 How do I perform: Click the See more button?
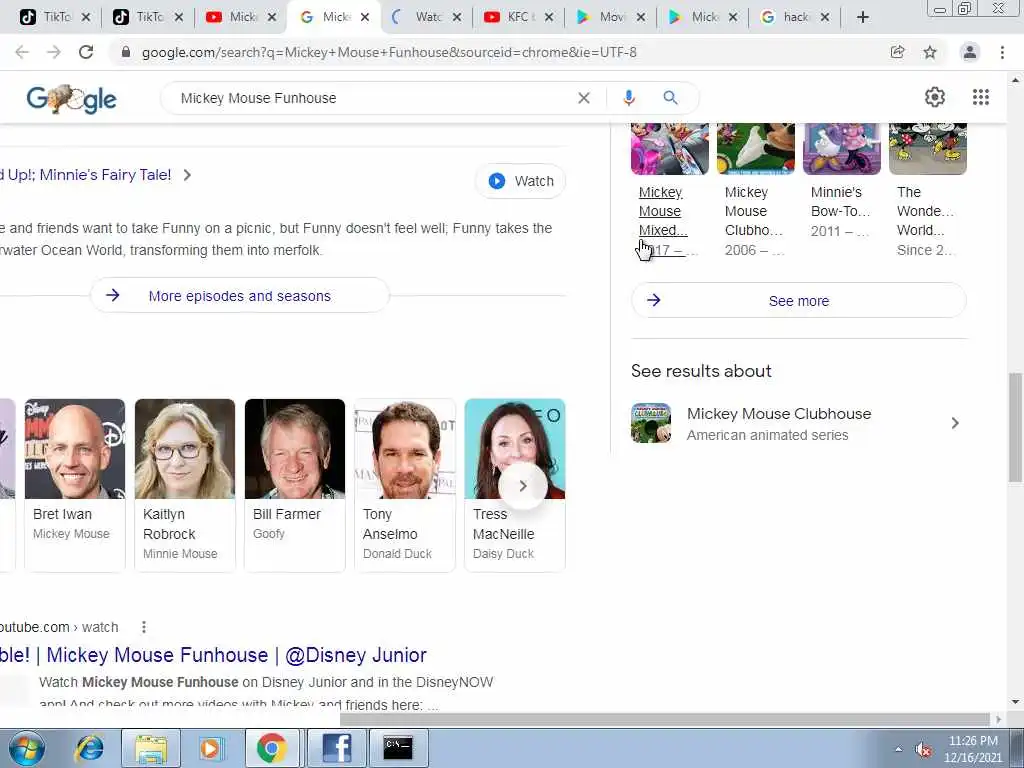pyautogui.click(x=799, y=300)
